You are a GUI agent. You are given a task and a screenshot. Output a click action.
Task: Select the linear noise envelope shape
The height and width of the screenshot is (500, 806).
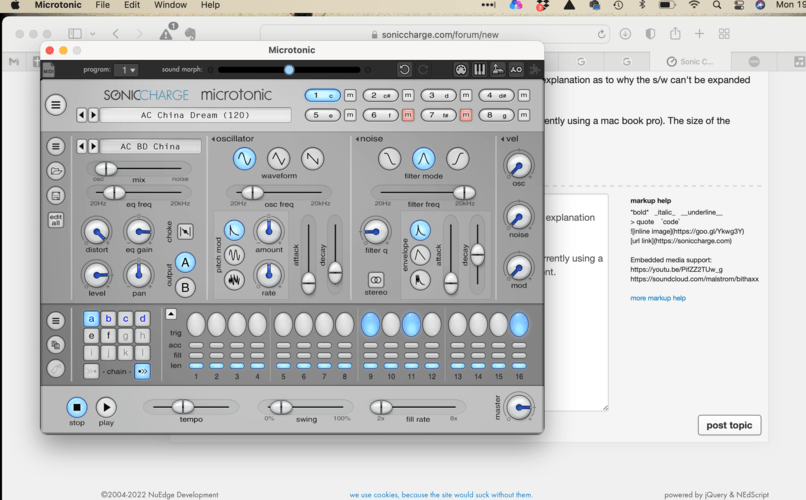pyautogui.click(x=420, y=255)
